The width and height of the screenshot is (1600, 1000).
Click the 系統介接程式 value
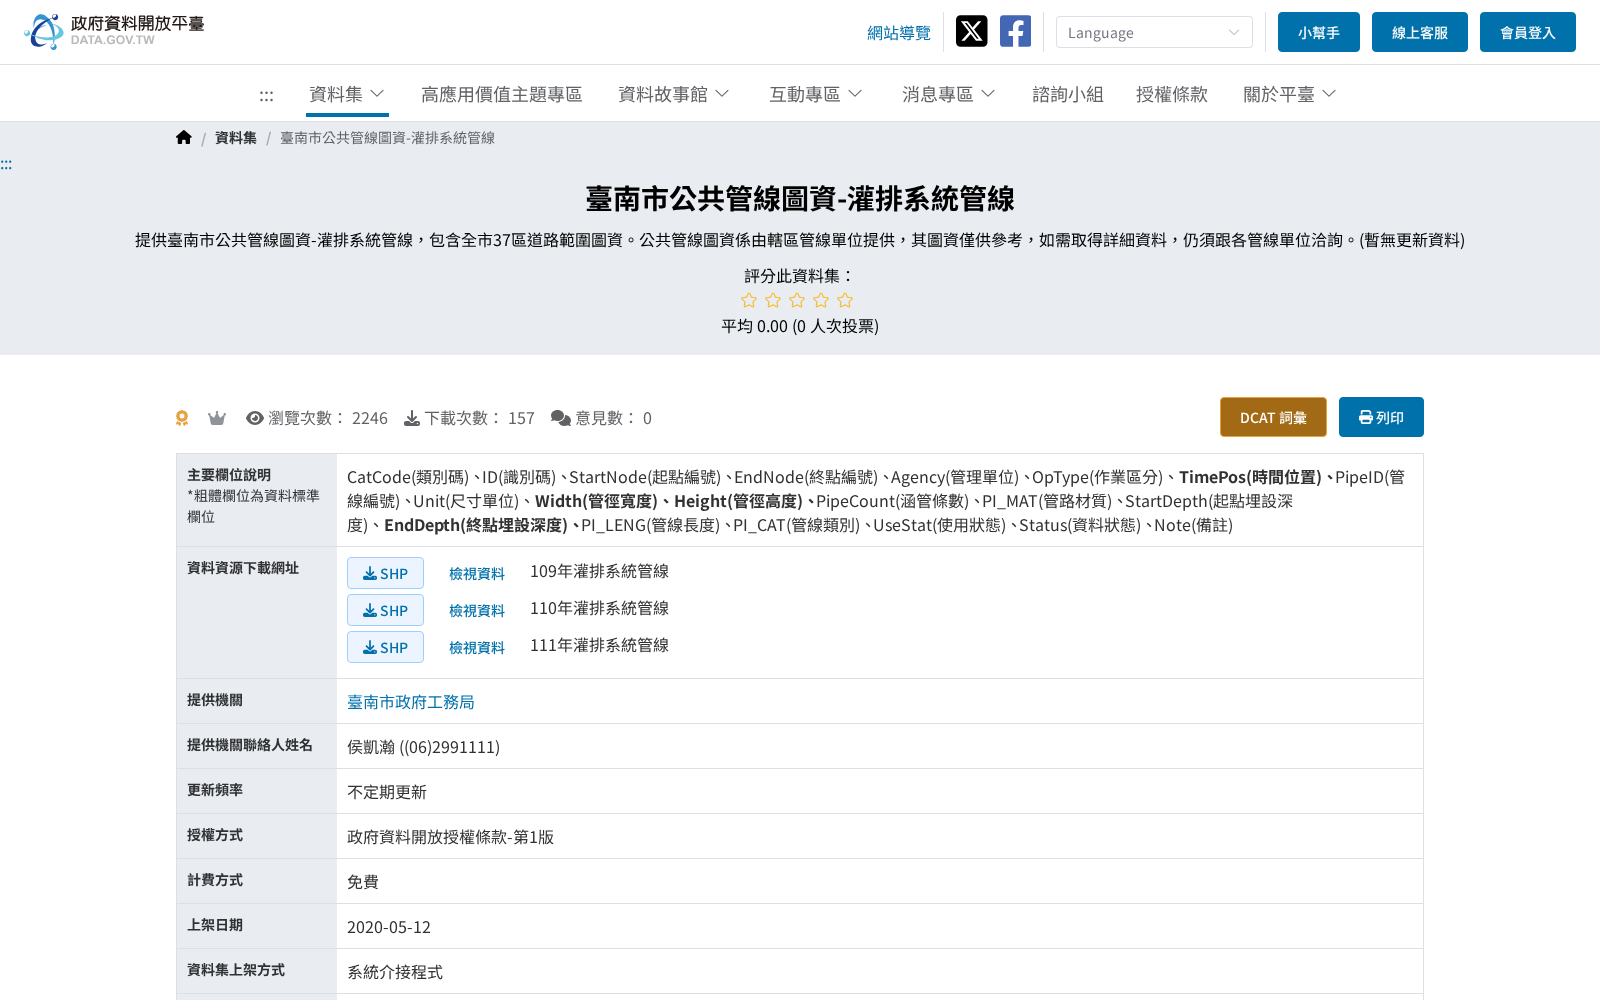pyautogui.click(x=395, y=972)
